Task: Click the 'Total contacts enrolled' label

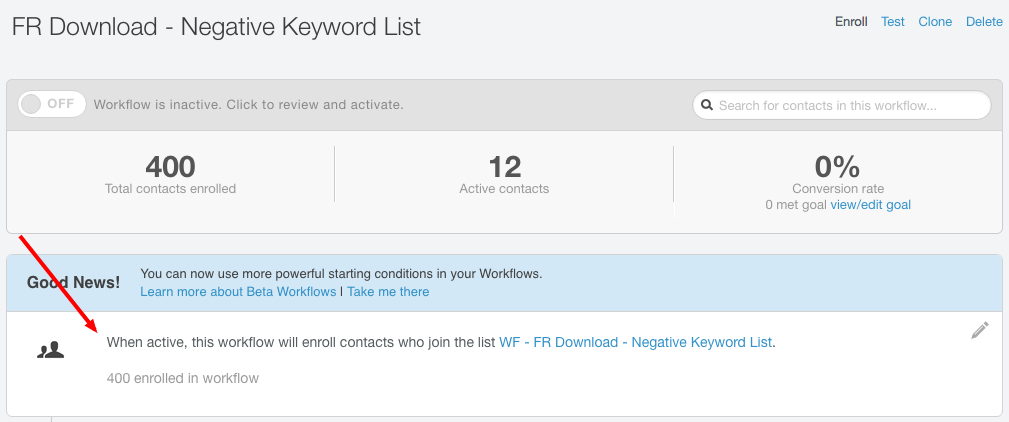Action: [171, 189]
